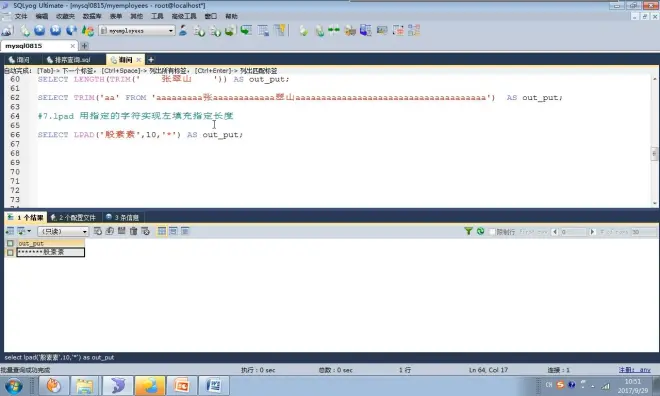Click the new connection toolbar icon
Image resolution: width=660 pixels, height=396 pixels.
7,30
